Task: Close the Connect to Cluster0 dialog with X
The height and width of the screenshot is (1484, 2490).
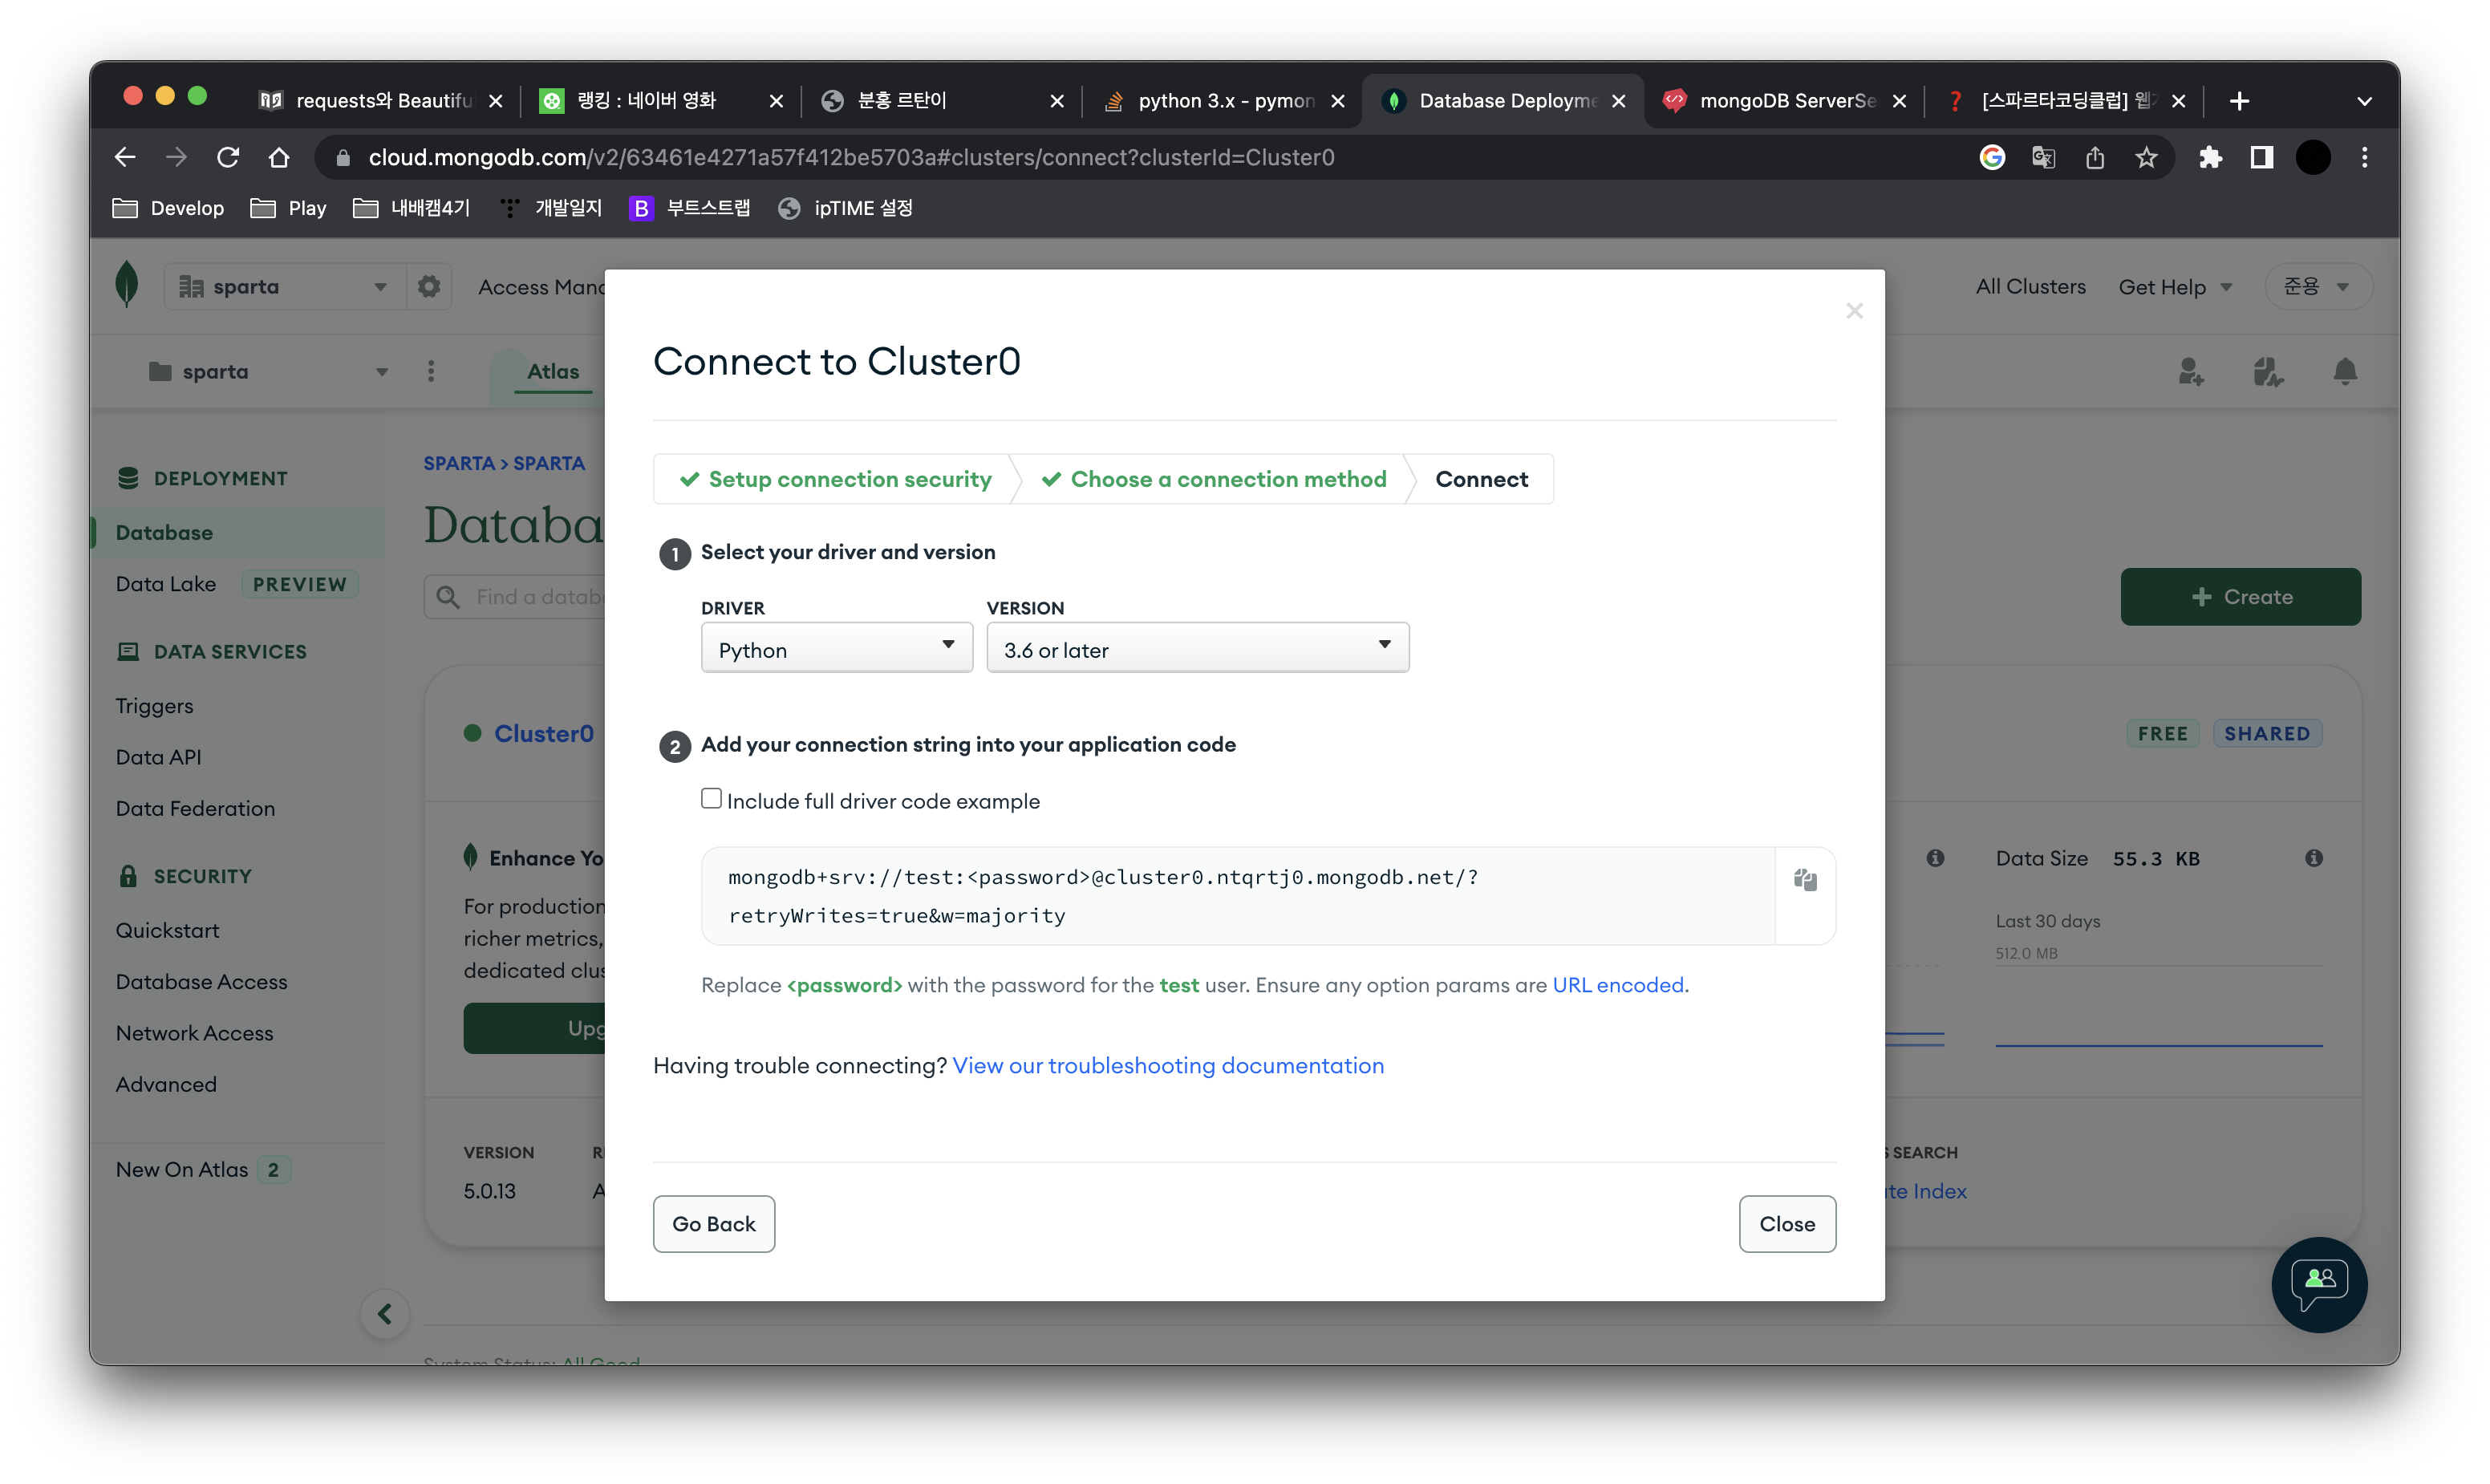Action: (1854, 311)
